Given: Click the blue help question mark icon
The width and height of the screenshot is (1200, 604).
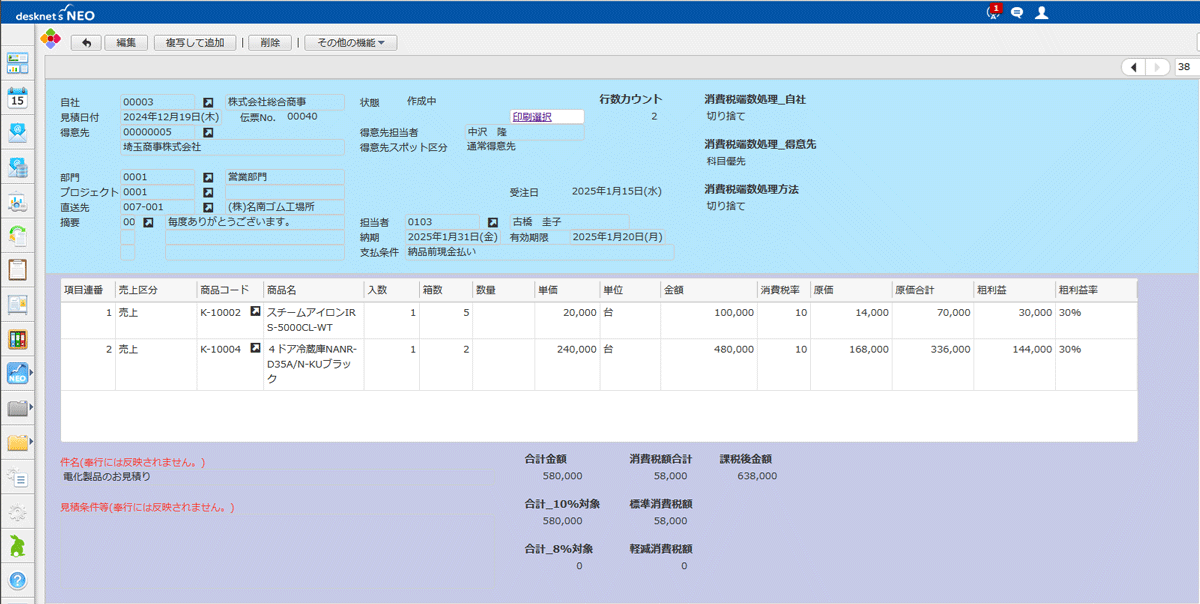Looking at the screenshot, I should pos(17,580).
